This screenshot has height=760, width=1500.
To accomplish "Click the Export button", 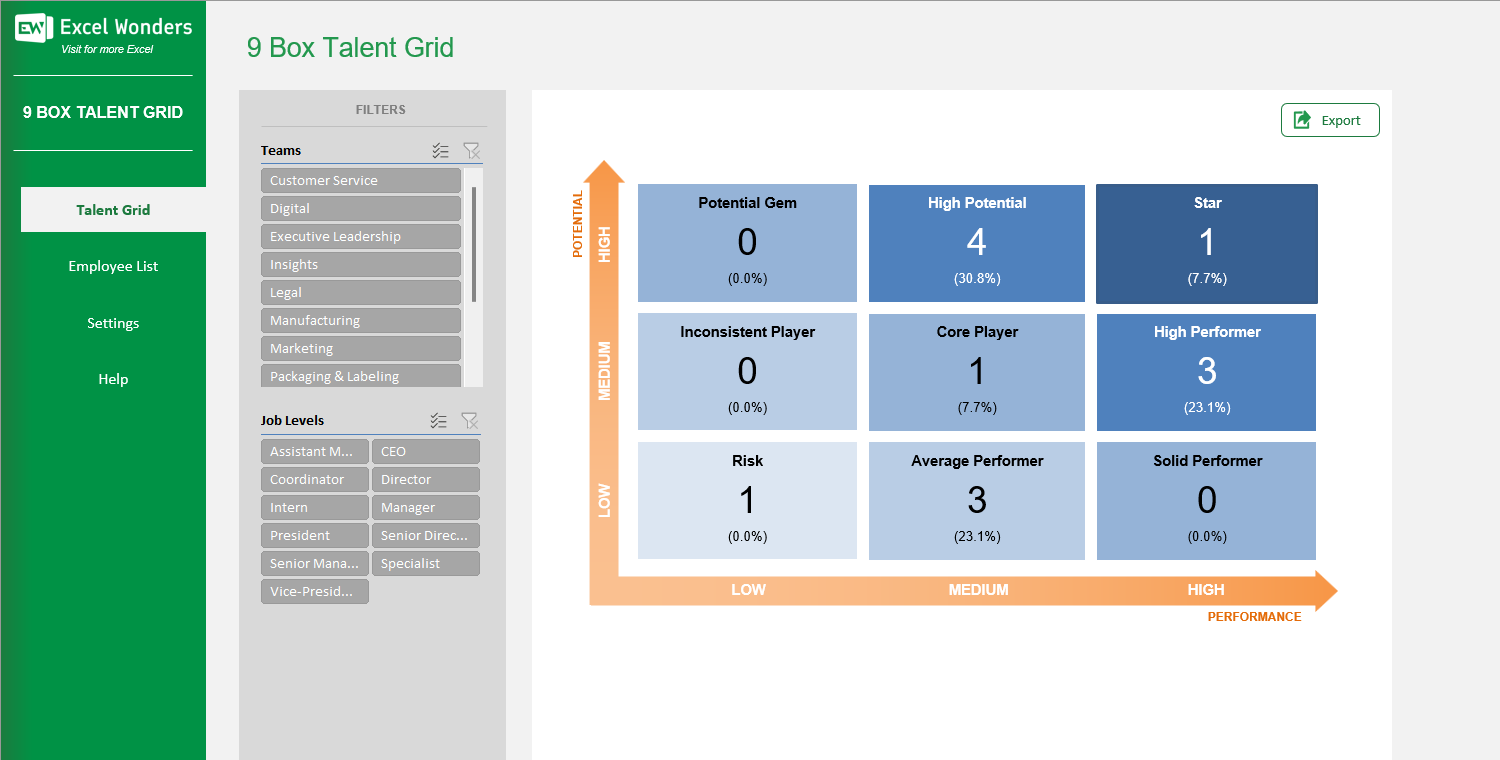I will [1330, 119].
